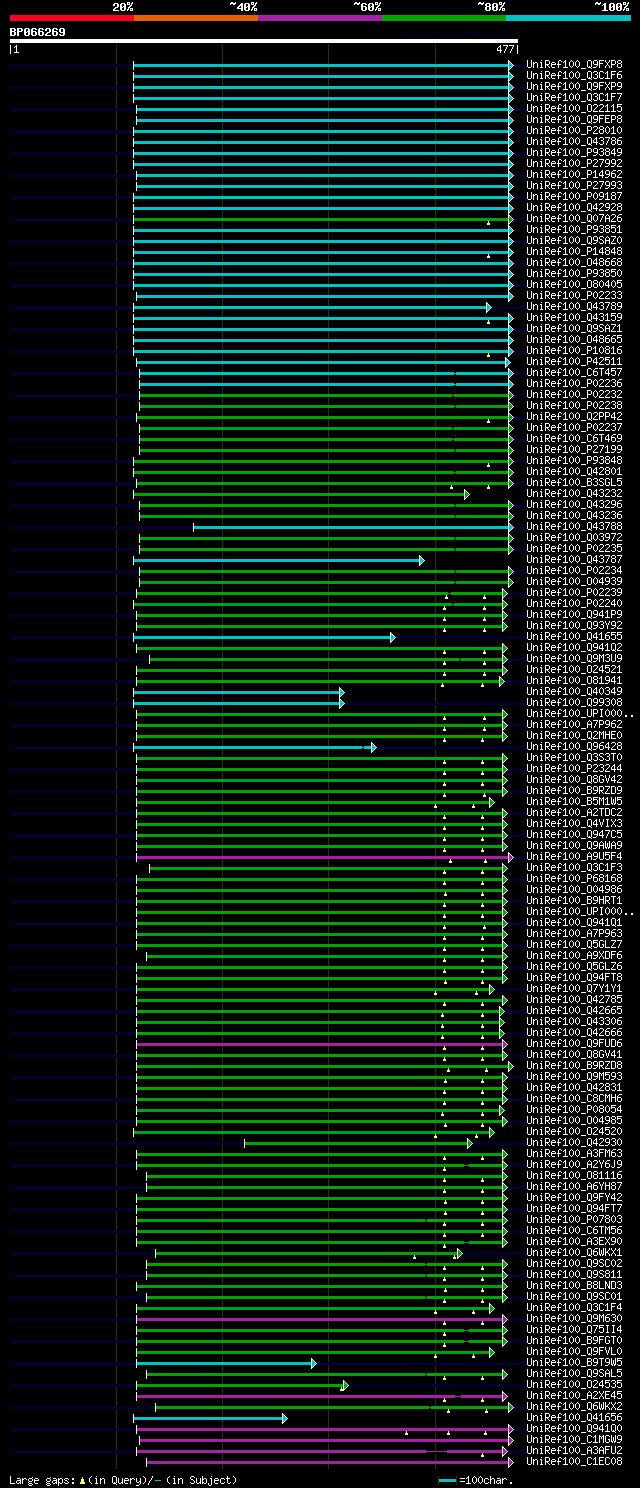Viewport: 640px width, 1488px height.
Task: Select the UniRef100_P09187 label
Action: pyautogui.click(x=574, y=197)
